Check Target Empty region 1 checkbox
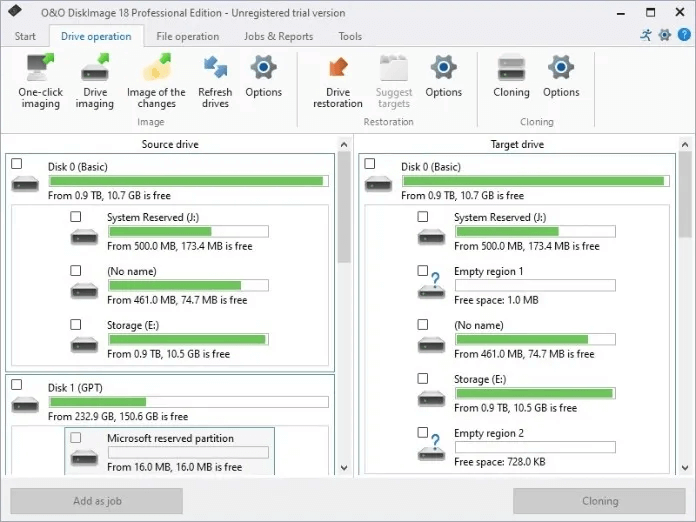Viewport: 696px width, 522px height. (x=423, y=270)
